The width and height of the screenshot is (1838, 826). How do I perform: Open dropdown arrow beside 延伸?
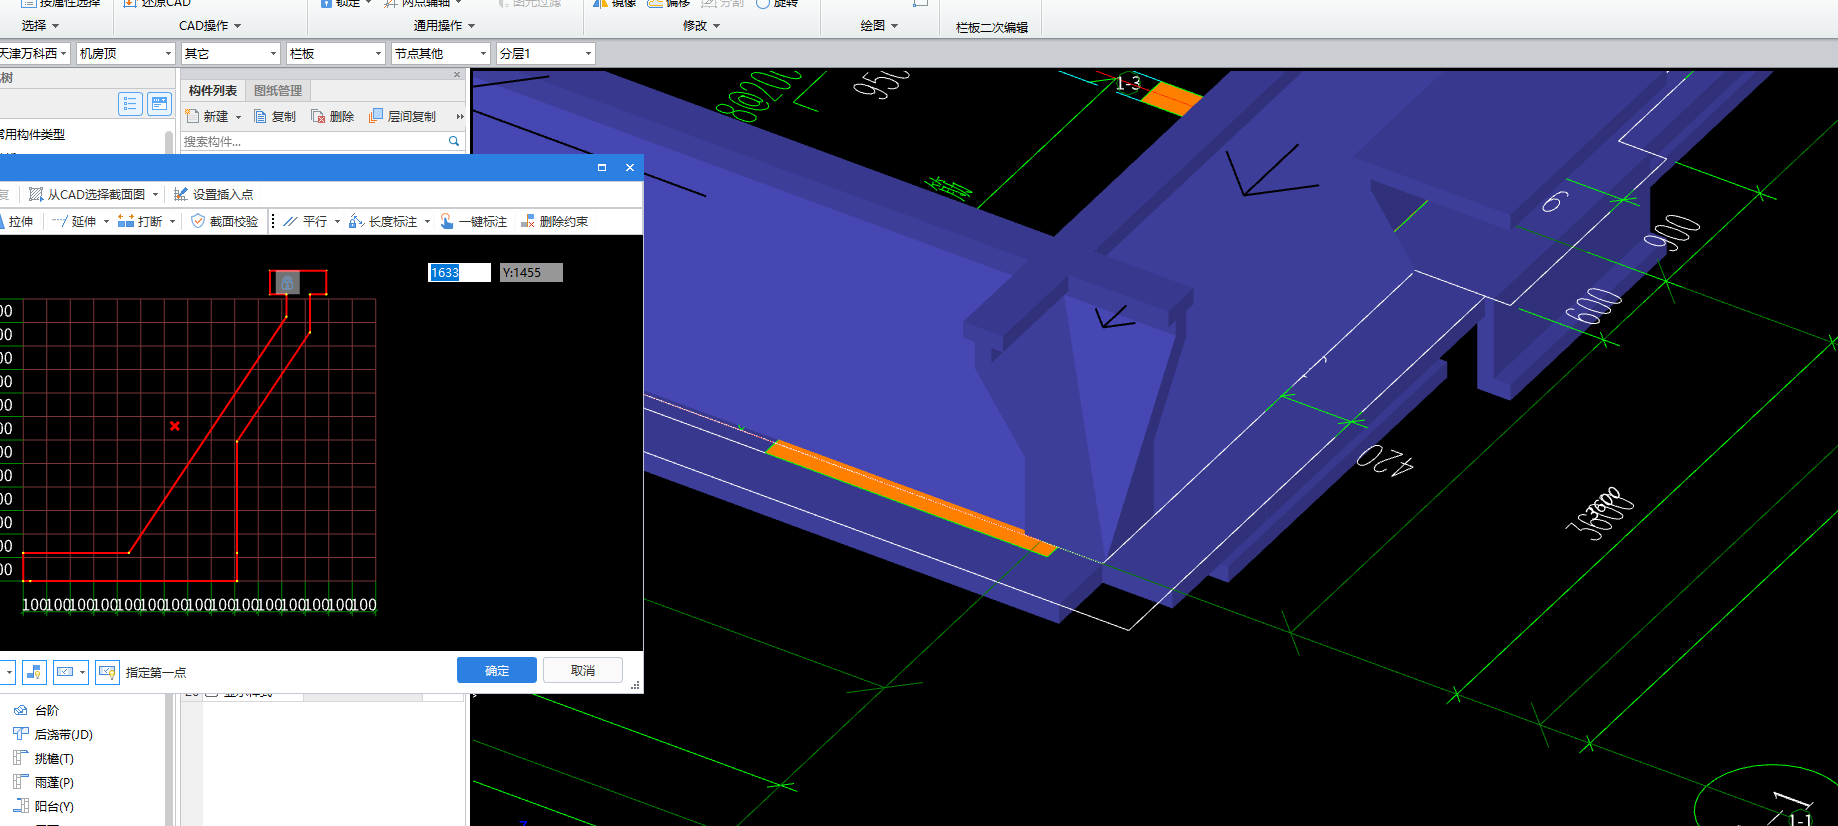(106, 222)
